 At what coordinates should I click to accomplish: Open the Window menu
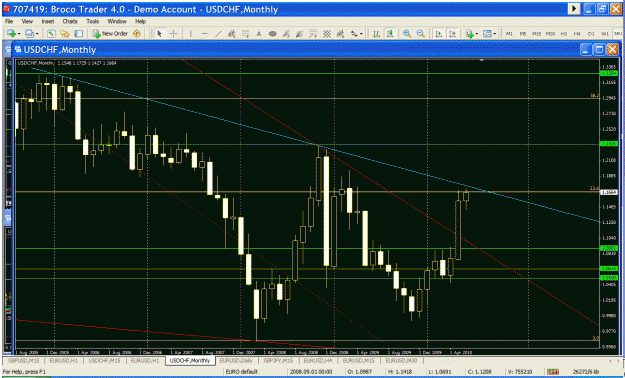(117, 21)
